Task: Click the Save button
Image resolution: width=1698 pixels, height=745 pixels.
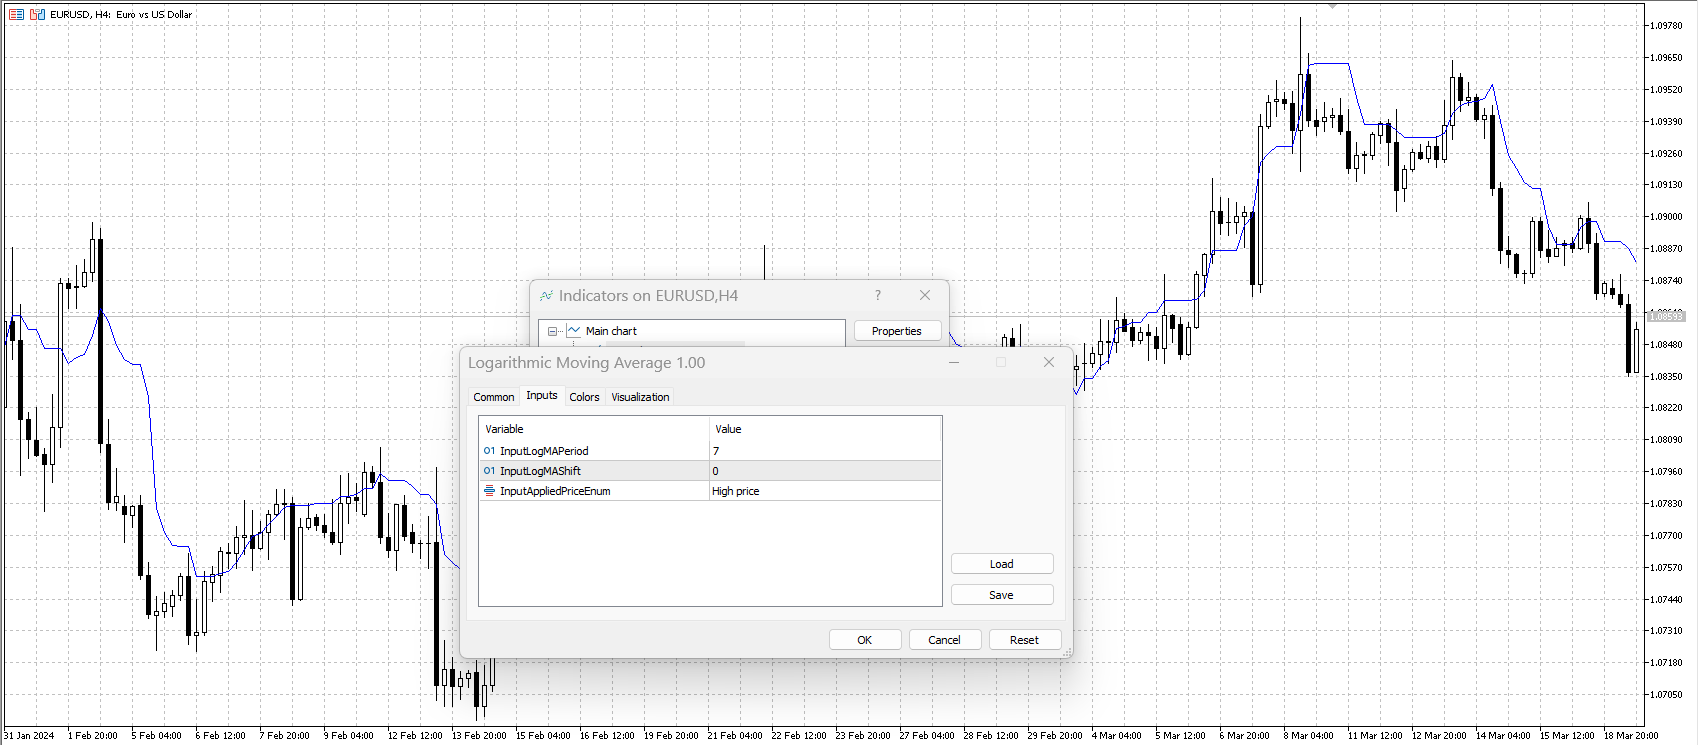Action: tap(1002, 595)
